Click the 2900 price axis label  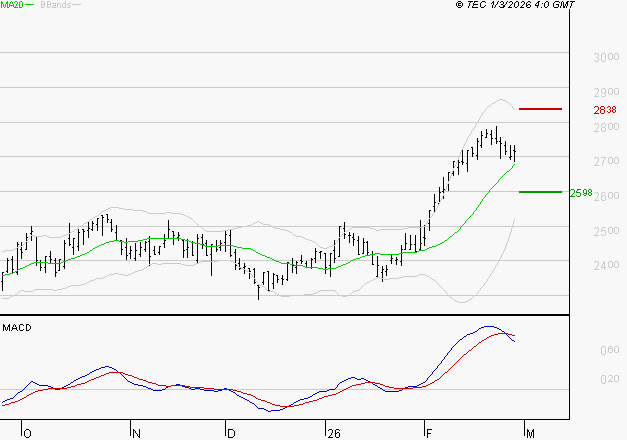606,92
